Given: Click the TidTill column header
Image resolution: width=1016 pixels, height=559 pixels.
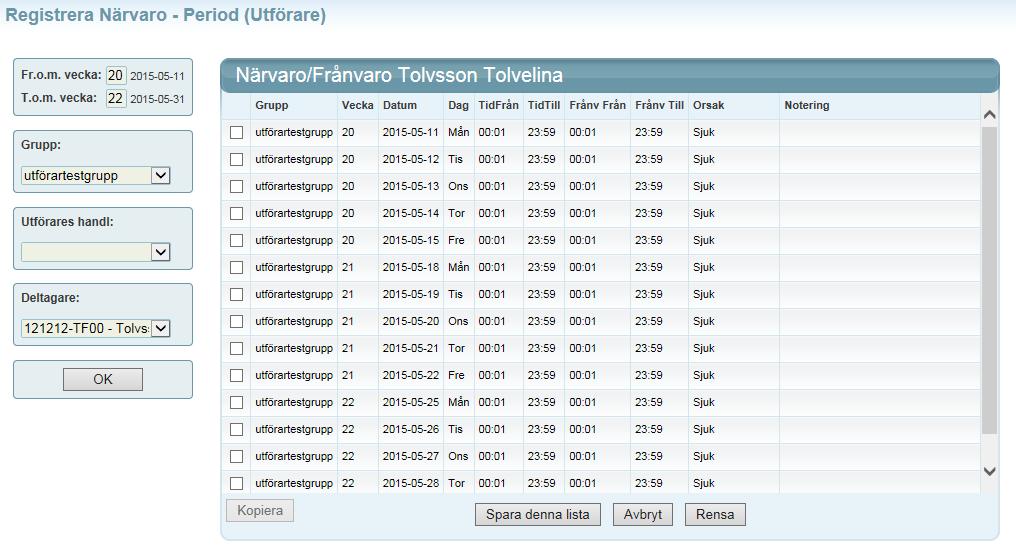Looking at the screenshot, I should pos(544,105).
